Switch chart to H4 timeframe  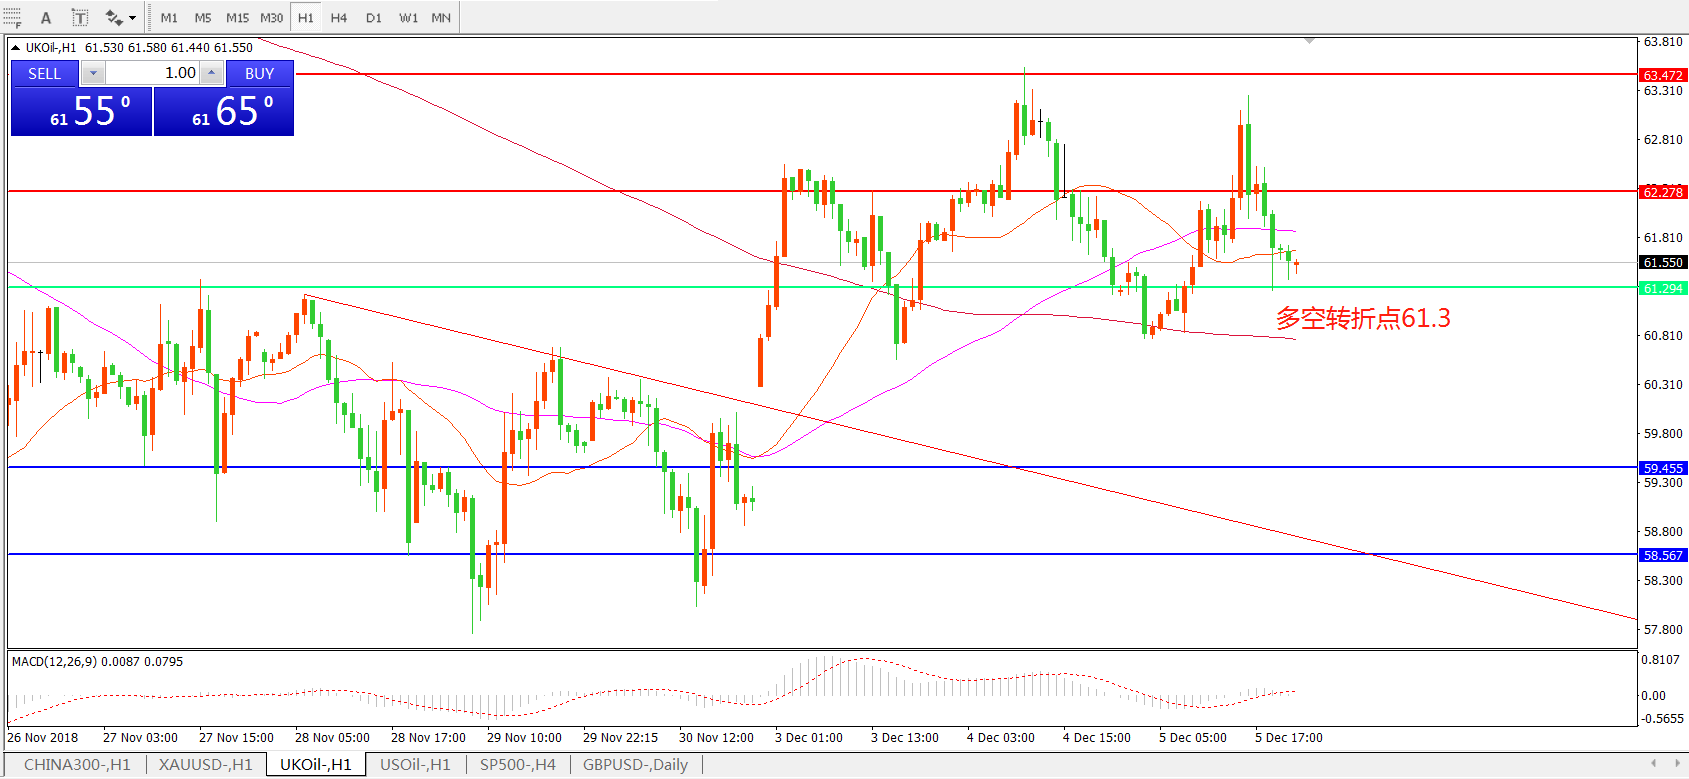click(339, 17)
